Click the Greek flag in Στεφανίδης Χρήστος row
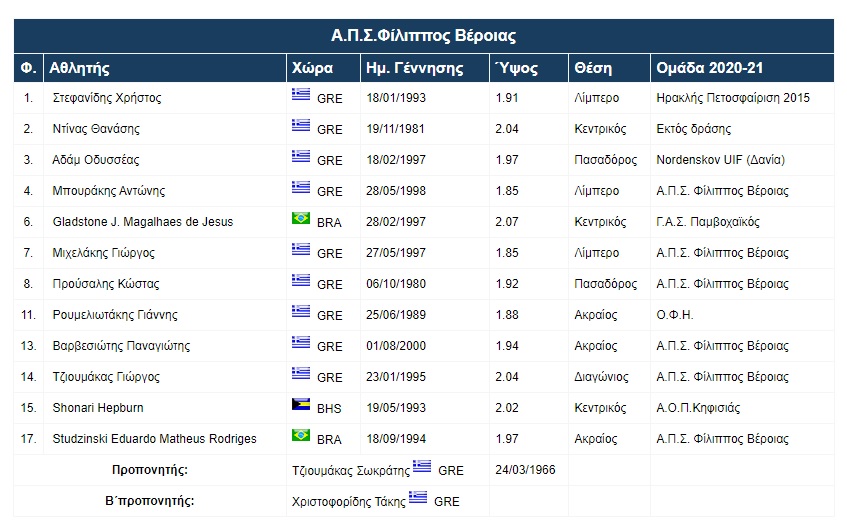 (x=300, y=95)
